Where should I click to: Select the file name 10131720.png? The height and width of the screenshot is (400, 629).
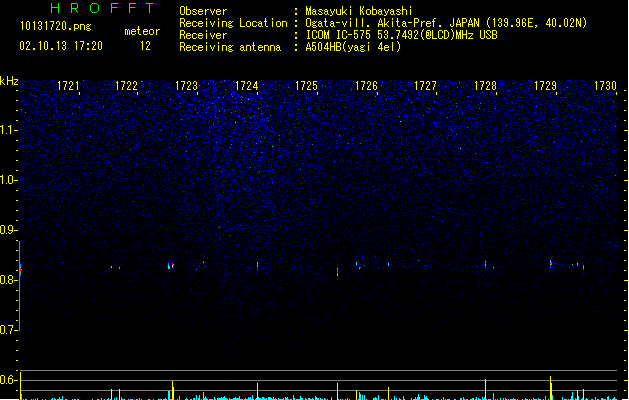pyautogui.click(x=56, y=26)
